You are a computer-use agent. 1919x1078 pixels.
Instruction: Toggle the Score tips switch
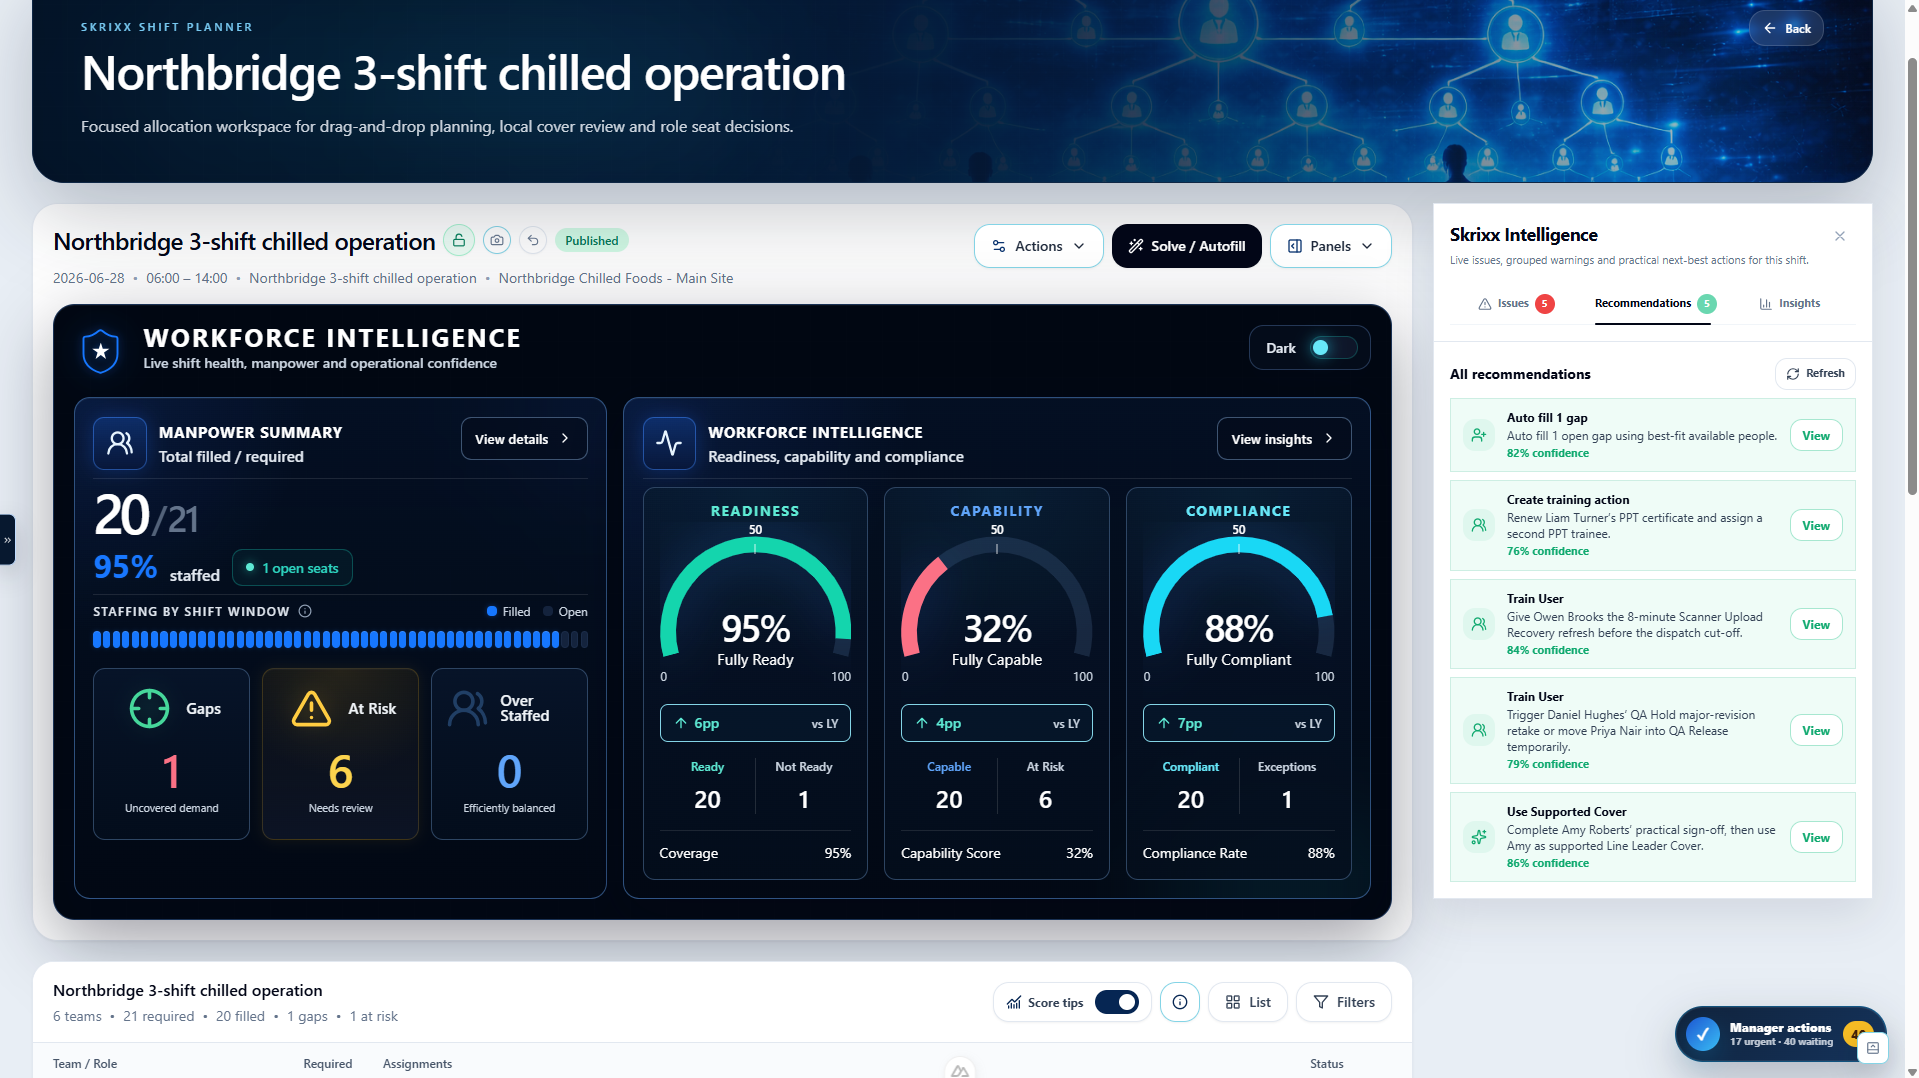(1117, 1002)
